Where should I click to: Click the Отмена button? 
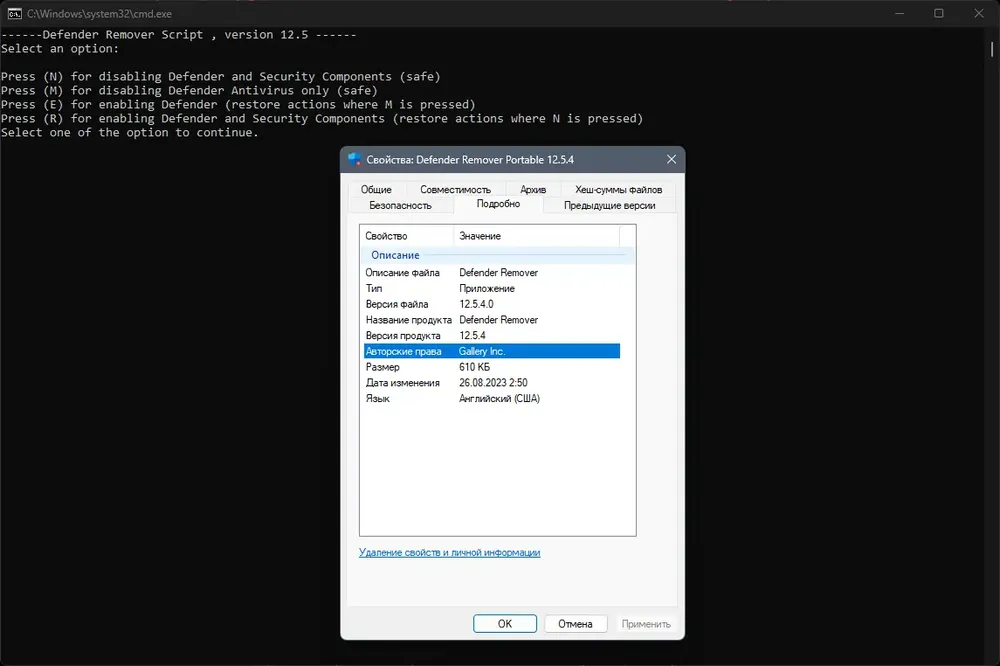(575, 624)
